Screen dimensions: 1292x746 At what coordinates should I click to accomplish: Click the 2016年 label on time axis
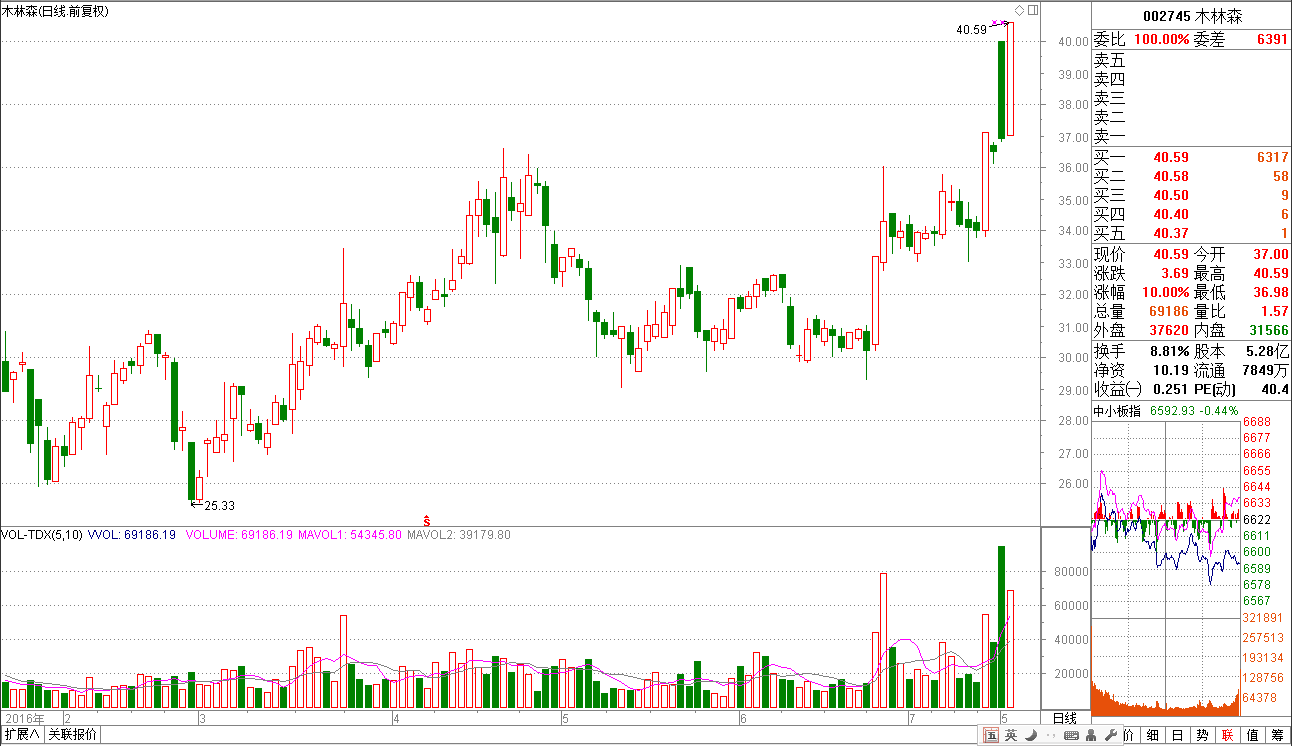click(x=26, y=718)
